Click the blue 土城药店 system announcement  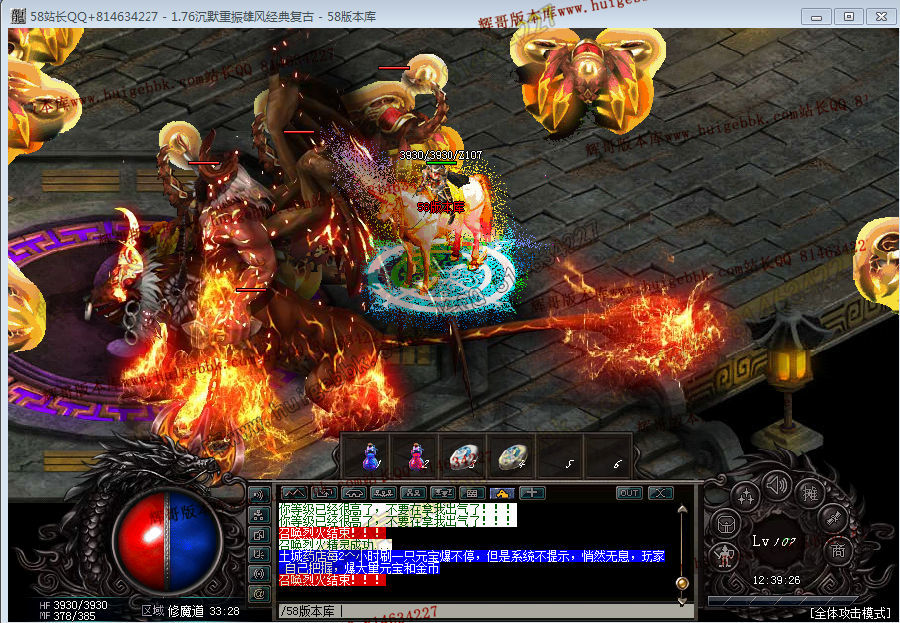(472, 562)
